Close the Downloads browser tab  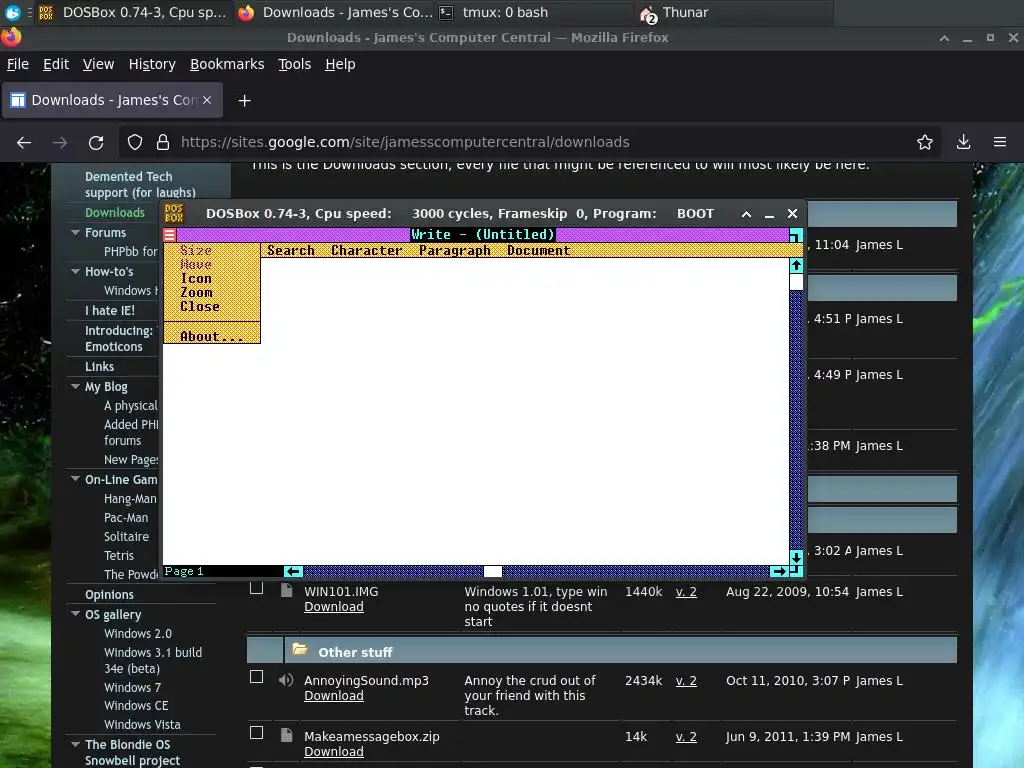click(x=207, y=100)
